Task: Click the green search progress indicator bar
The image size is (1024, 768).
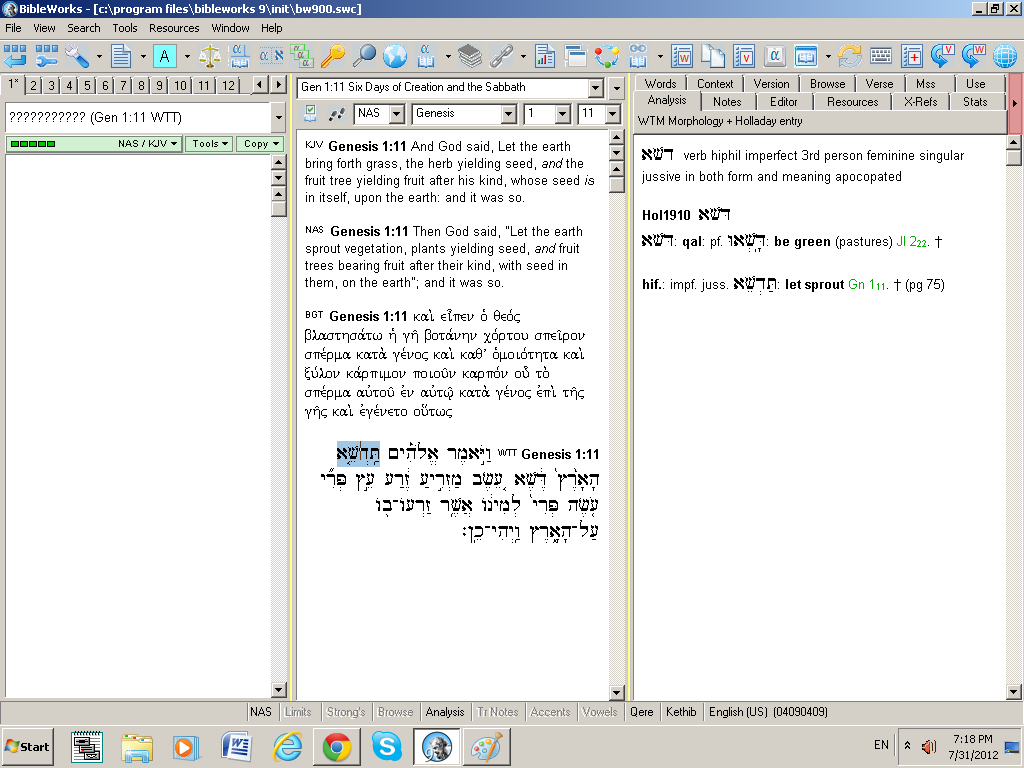Action: (33, 144)
